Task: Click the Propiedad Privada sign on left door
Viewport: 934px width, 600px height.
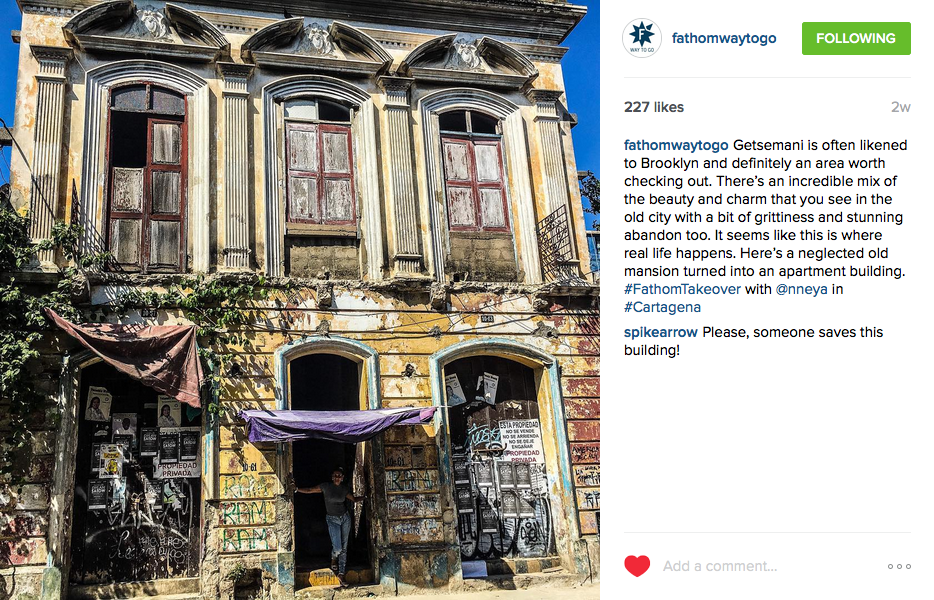Action: 178,469
